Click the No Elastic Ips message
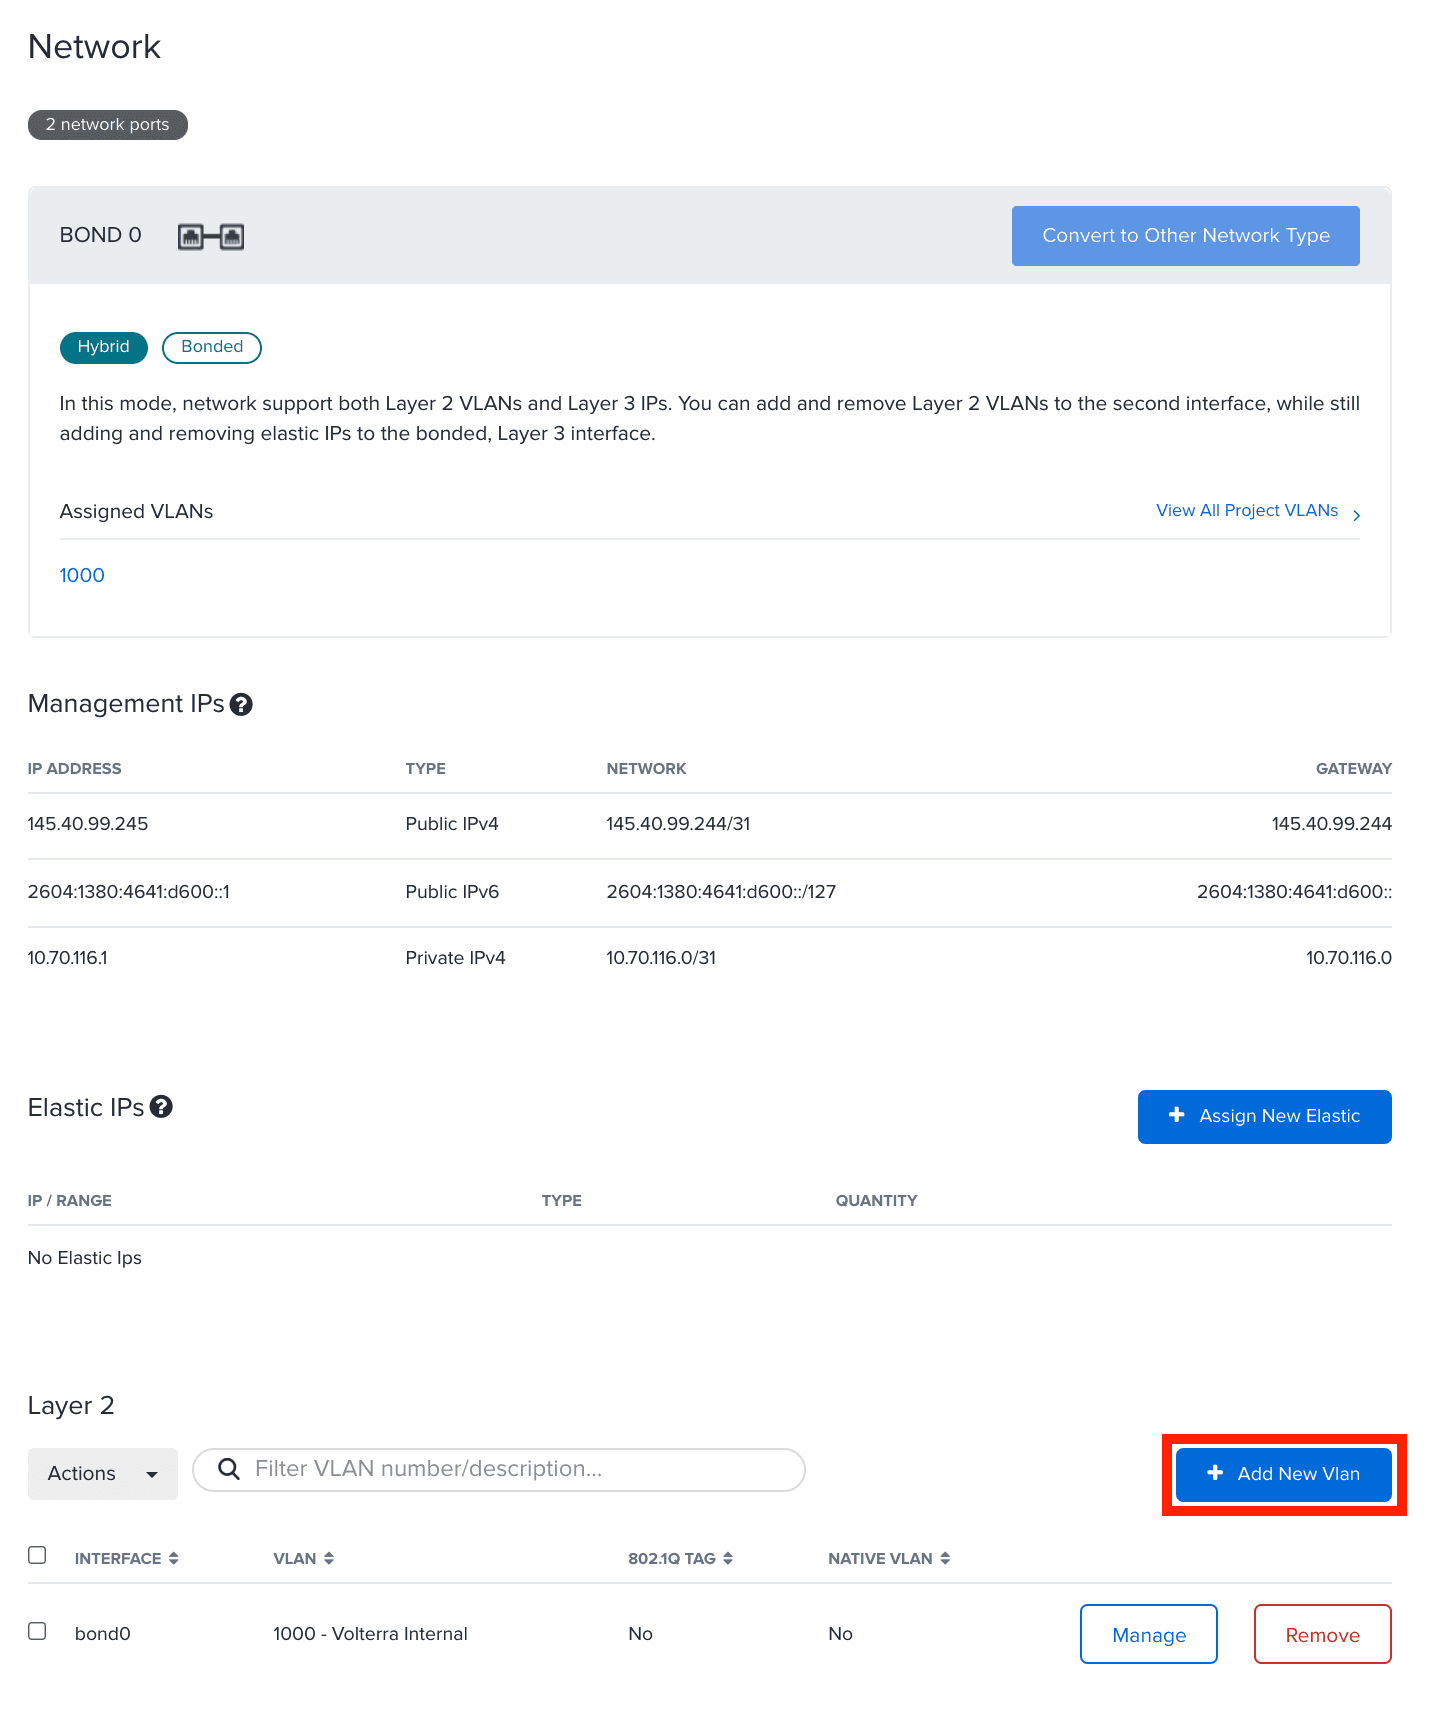Image resolution: width=1432 pixels, height=1728 pixels. pos(85,1258)
